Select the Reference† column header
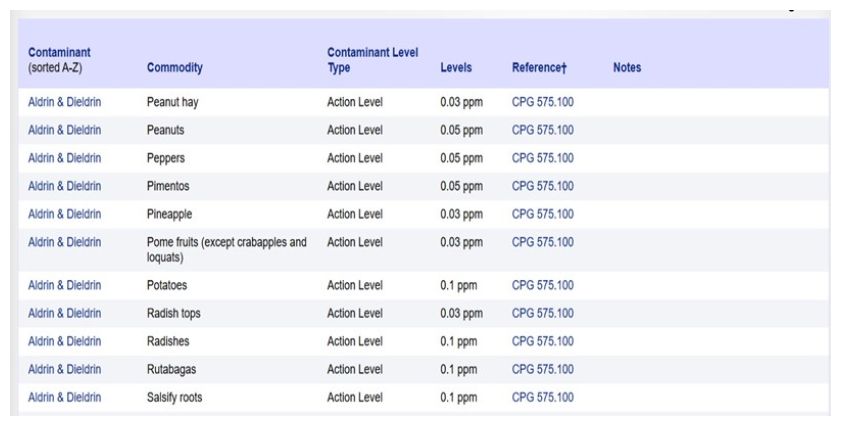 [539, 68]
